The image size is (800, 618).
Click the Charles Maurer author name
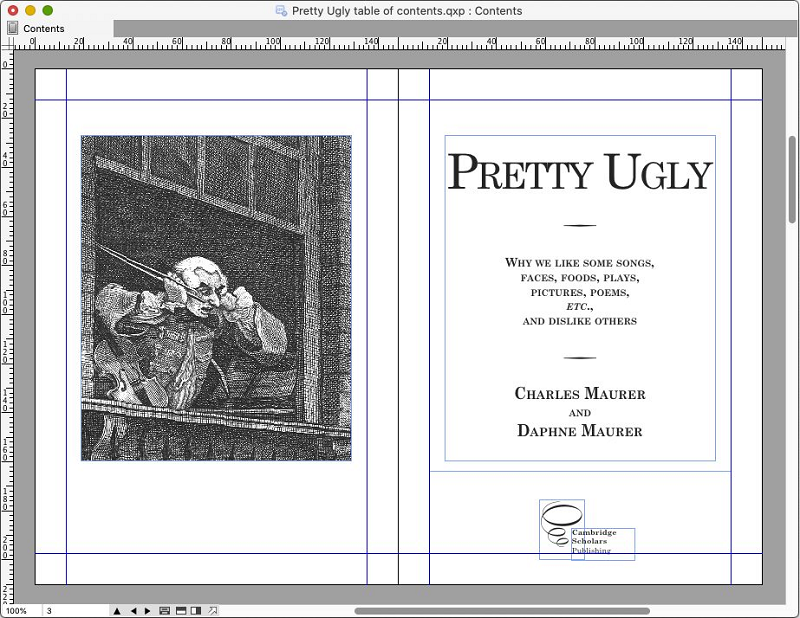coord(579,394)
